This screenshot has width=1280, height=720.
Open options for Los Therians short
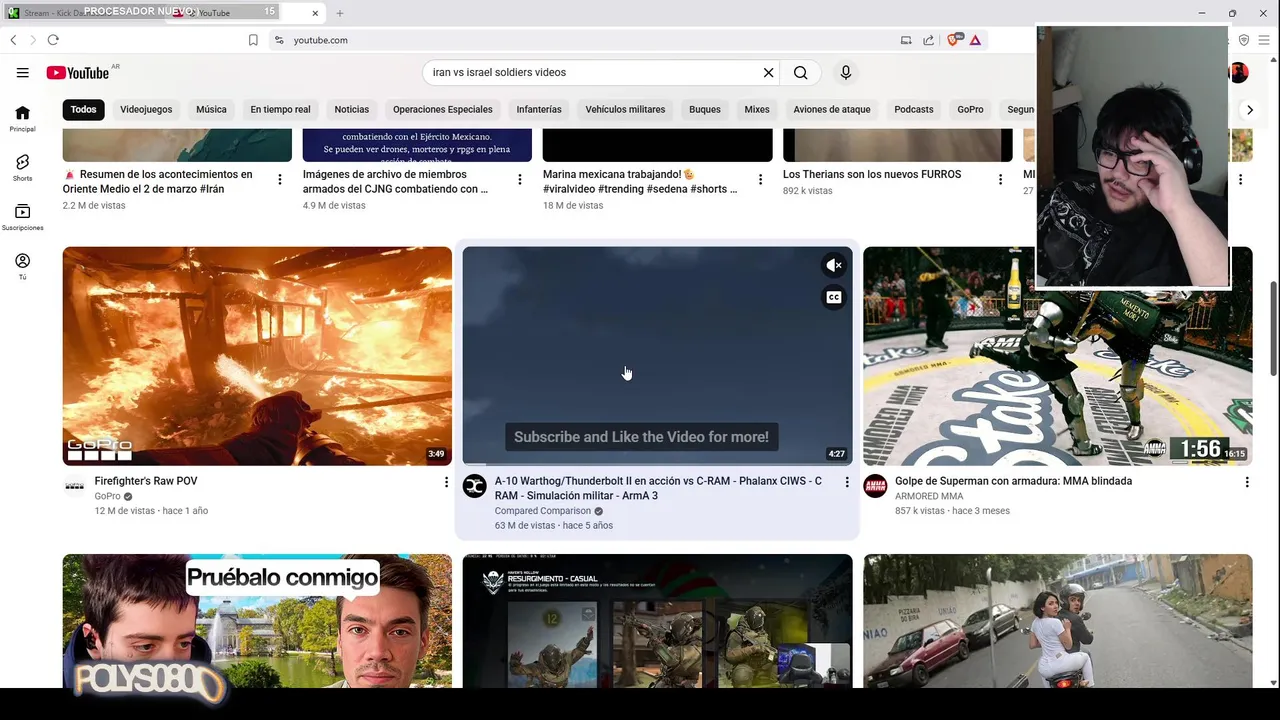(x=1000, y=179)
